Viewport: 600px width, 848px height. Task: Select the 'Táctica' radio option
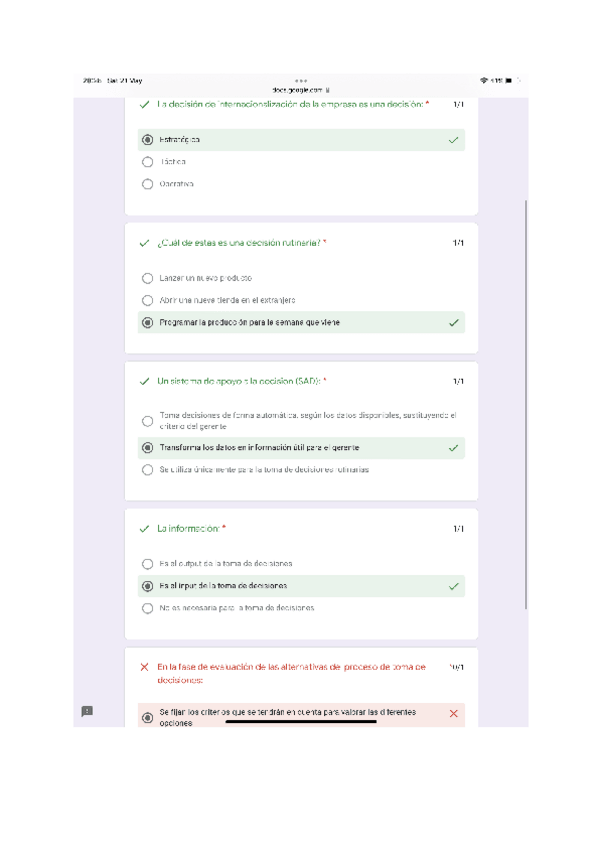pyautogui.click(x=148, y=162)
